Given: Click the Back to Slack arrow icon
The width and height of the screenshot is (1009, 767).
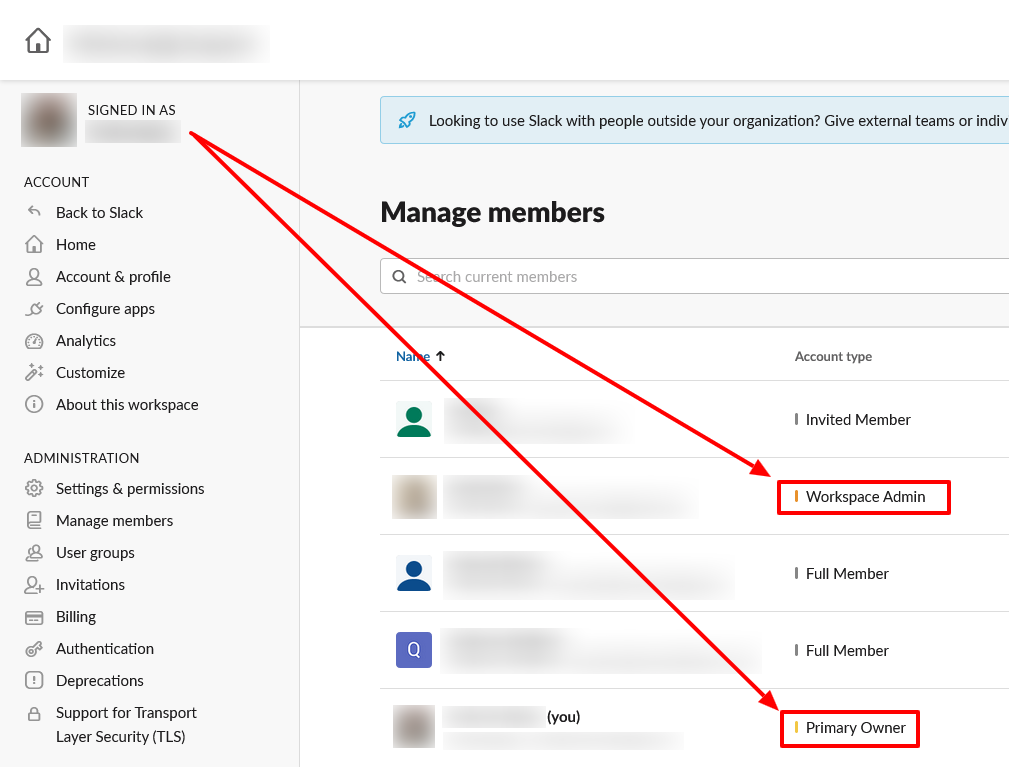Looking at the screenshot, I should coord(34,212).
